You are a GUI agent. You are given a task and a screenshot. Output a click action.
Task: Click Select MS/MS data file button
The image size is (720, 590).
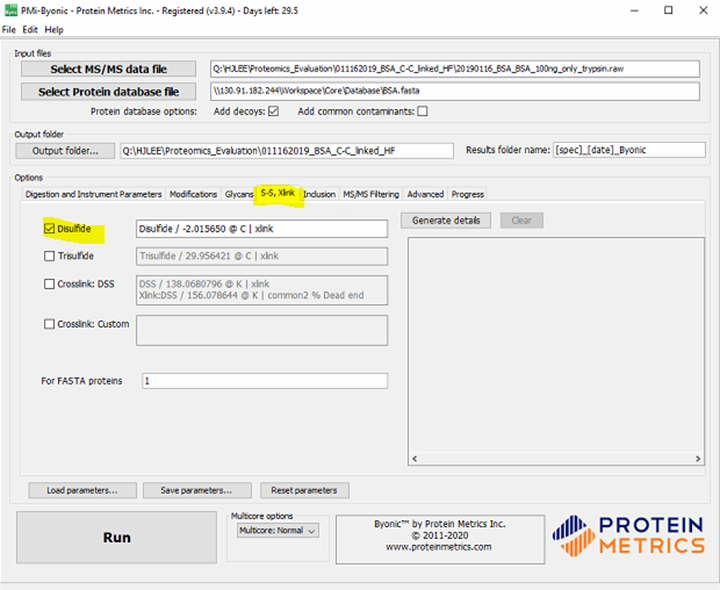pos(108,69)
